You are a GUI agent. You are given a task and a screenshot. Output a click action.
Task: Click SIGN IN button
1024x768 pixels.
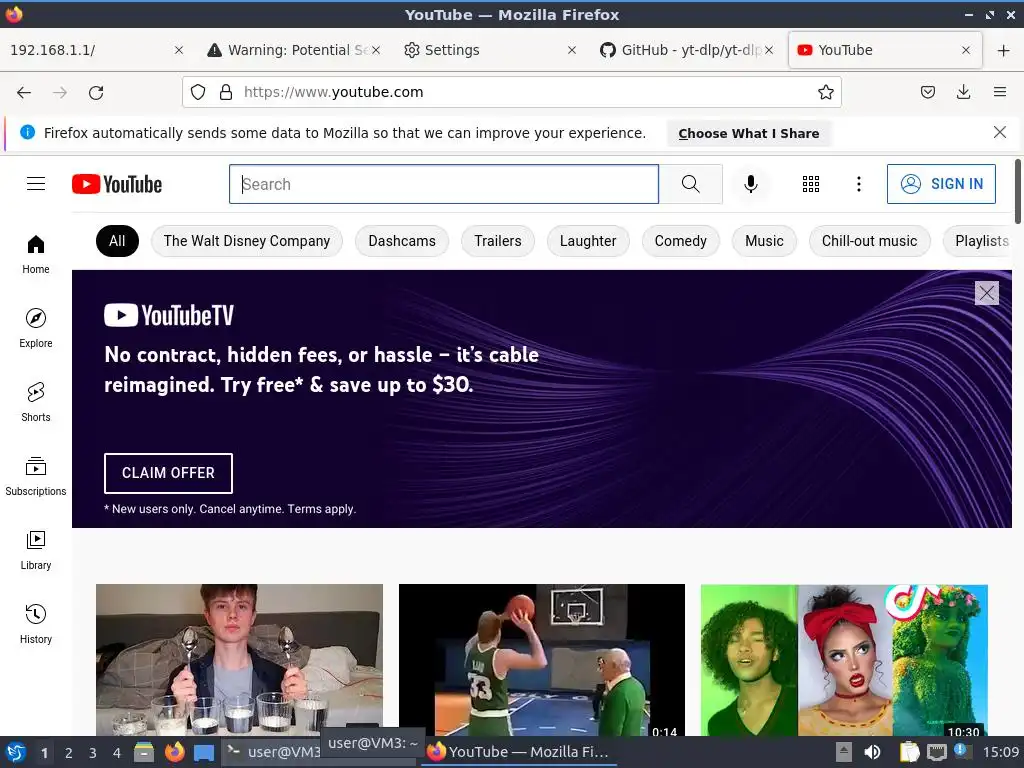click(x=941, y=184)
